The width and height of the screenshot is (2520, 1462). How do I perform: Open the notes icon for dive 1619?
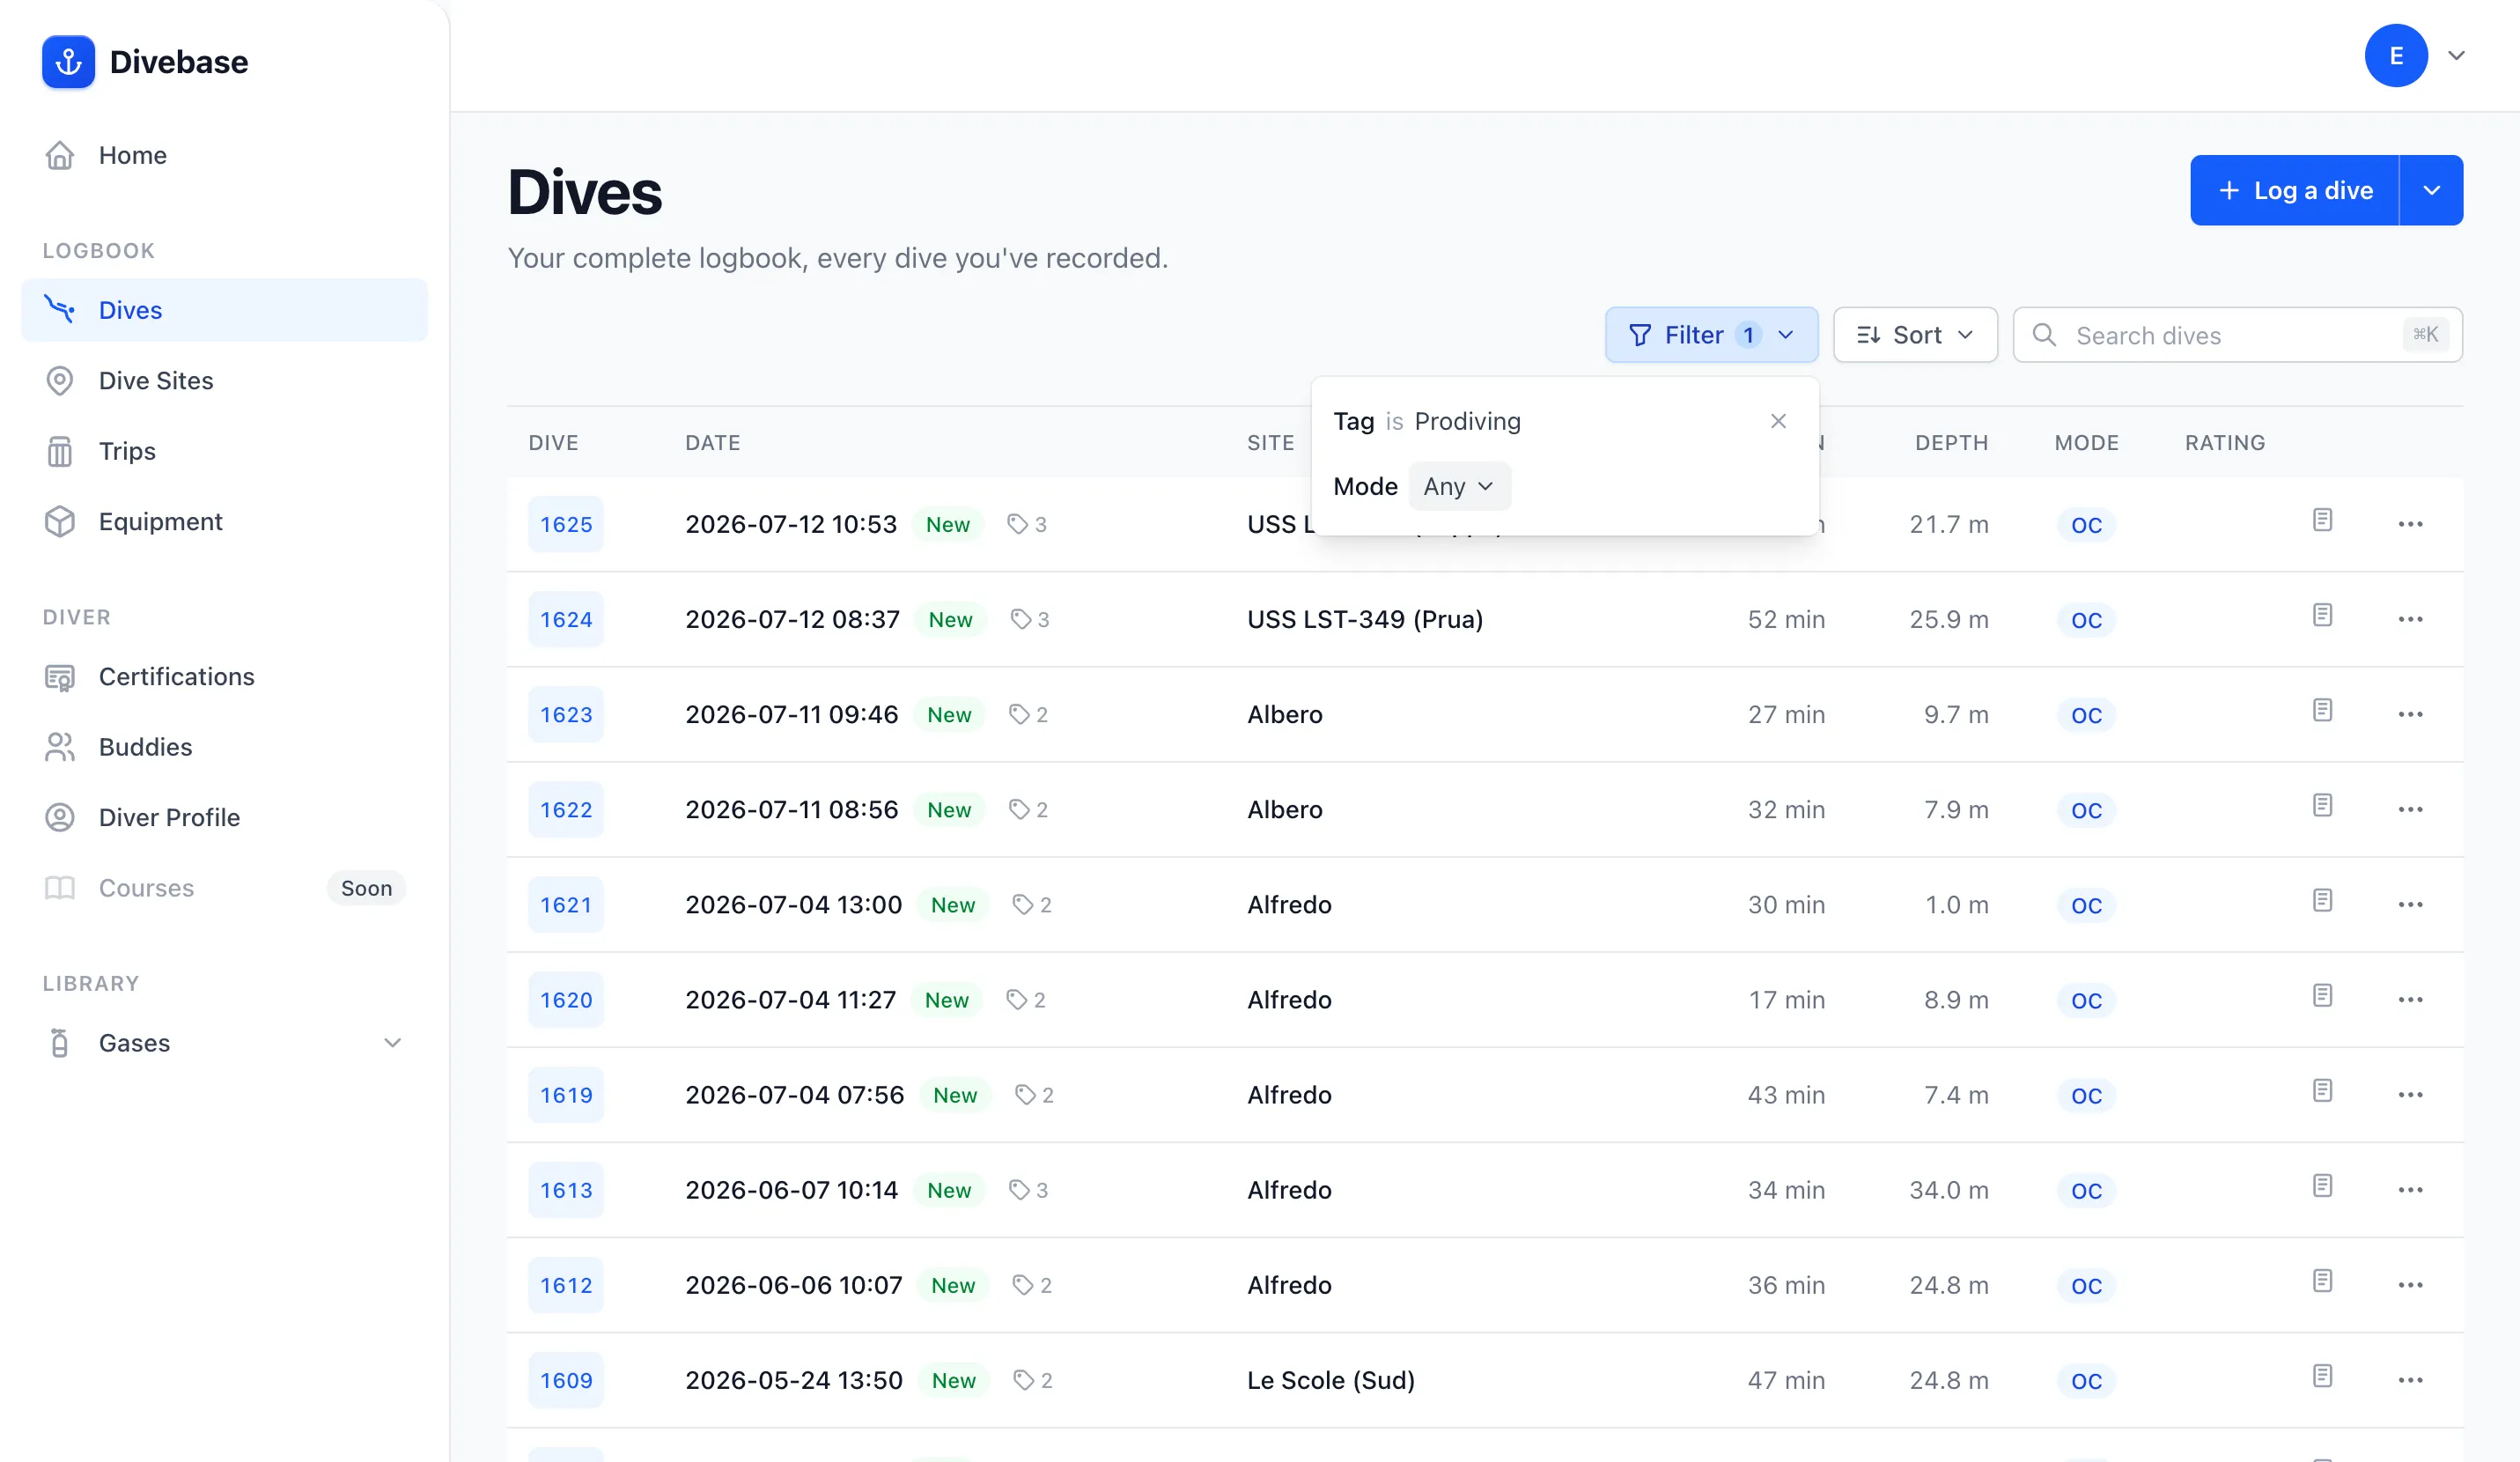pyautogui.click(x=2322, y=1090)
